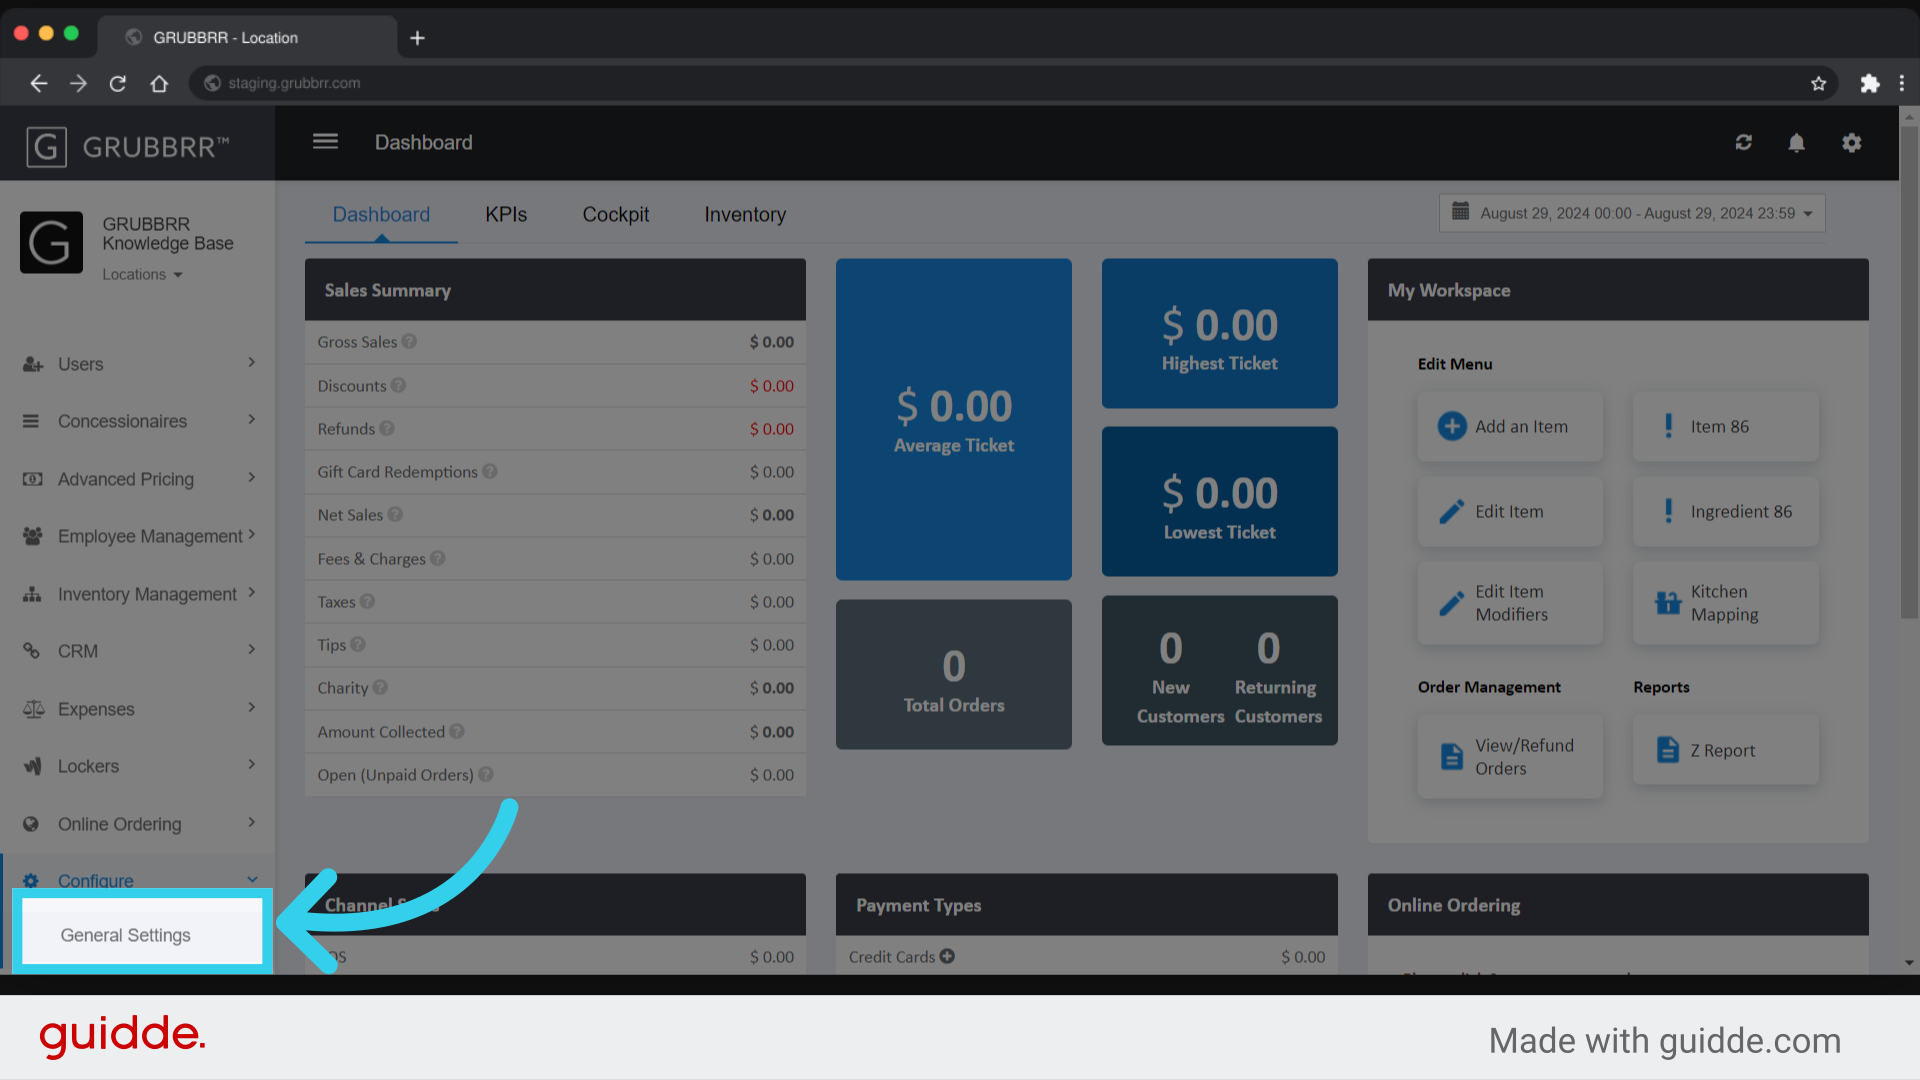Screen dimensions: 1920x1080
Task: Click the Fees & Charges help icon
Action: coord(438,558)
